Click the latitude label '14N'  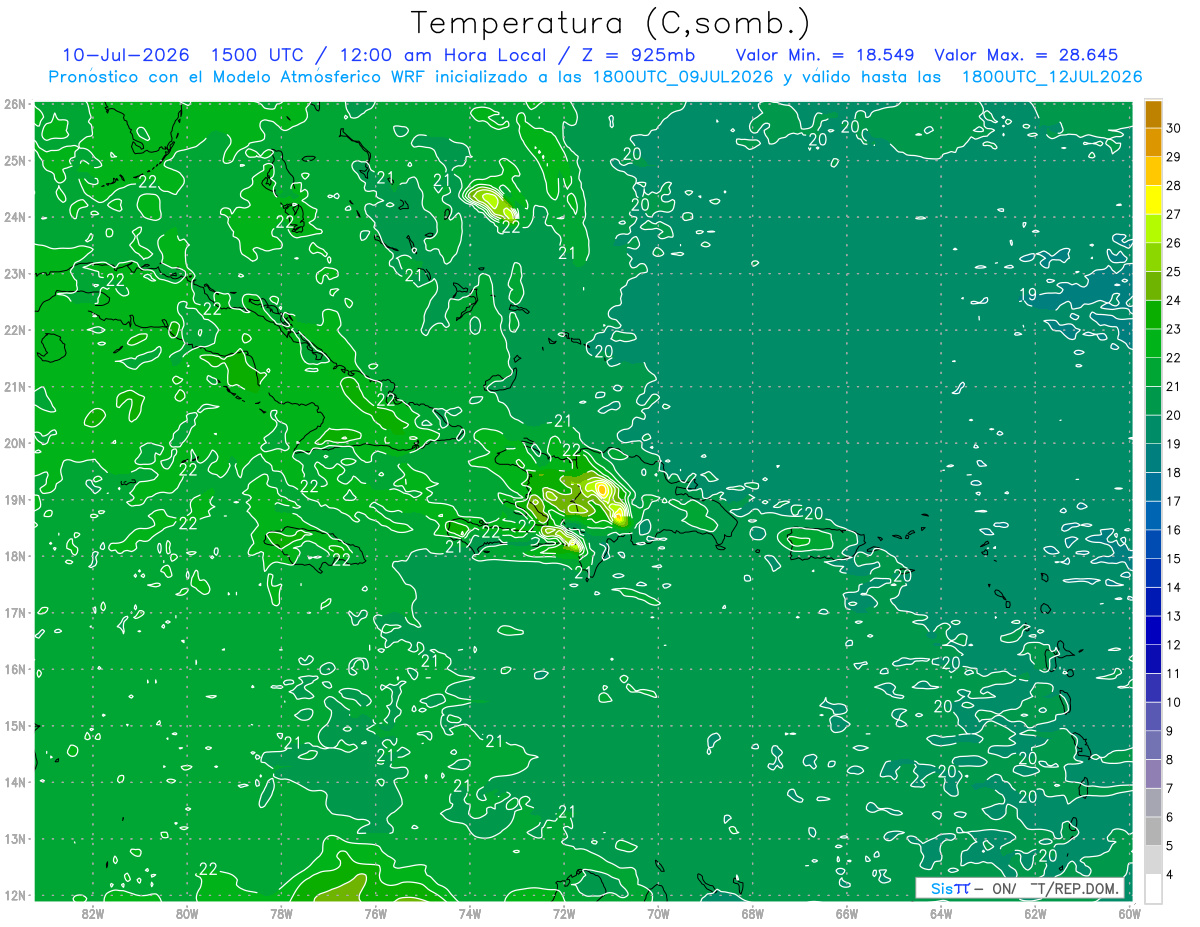click(14, 782)
